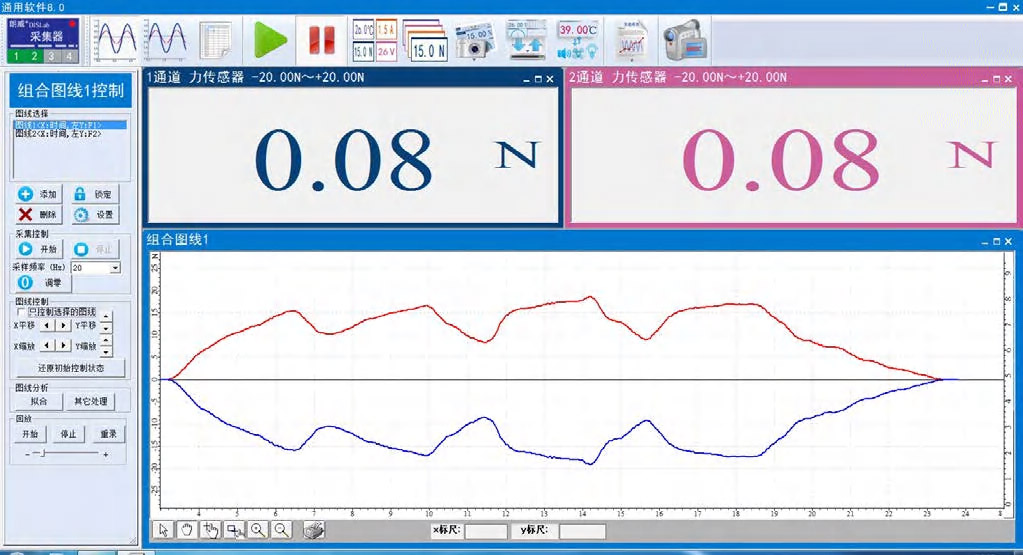This screenshot has width=1023, height=555.
Task: Click the red pause button in toolbar
Action: click(321, 40)
